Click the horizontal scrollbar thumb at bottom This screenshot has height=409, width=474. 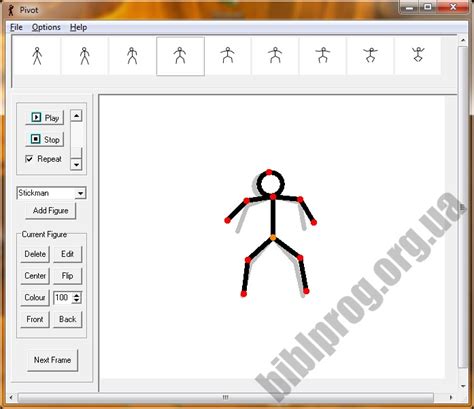click(226, 397)
